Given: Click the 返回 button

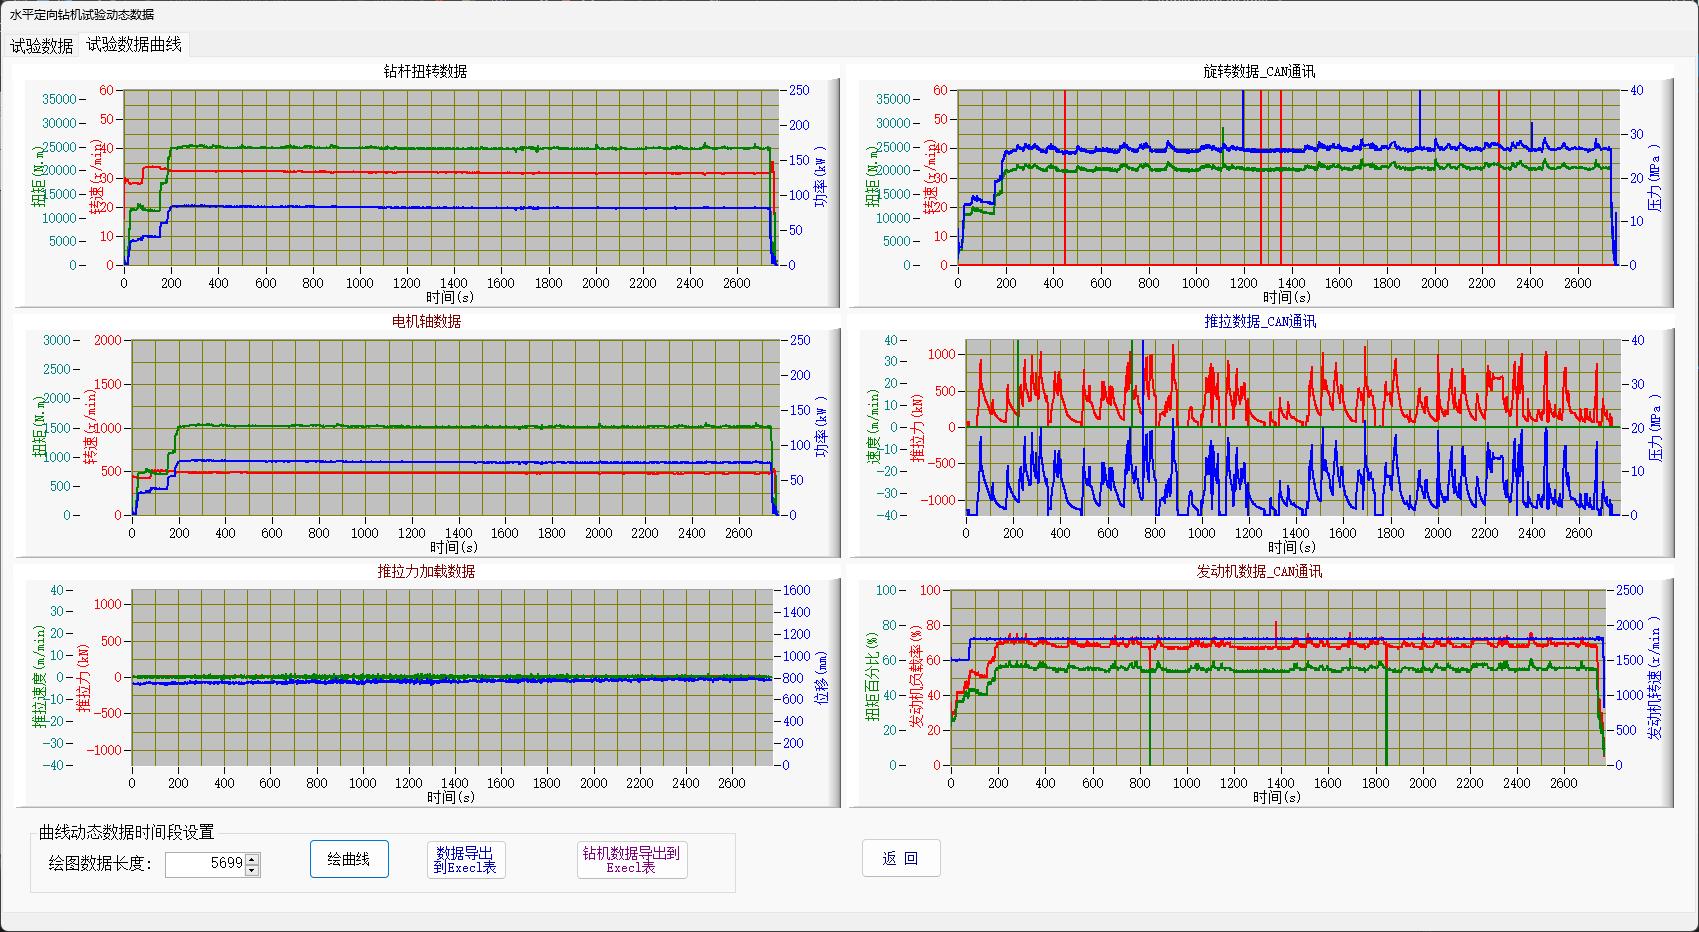Looking at the screenshot, I should tap(900, 858).
